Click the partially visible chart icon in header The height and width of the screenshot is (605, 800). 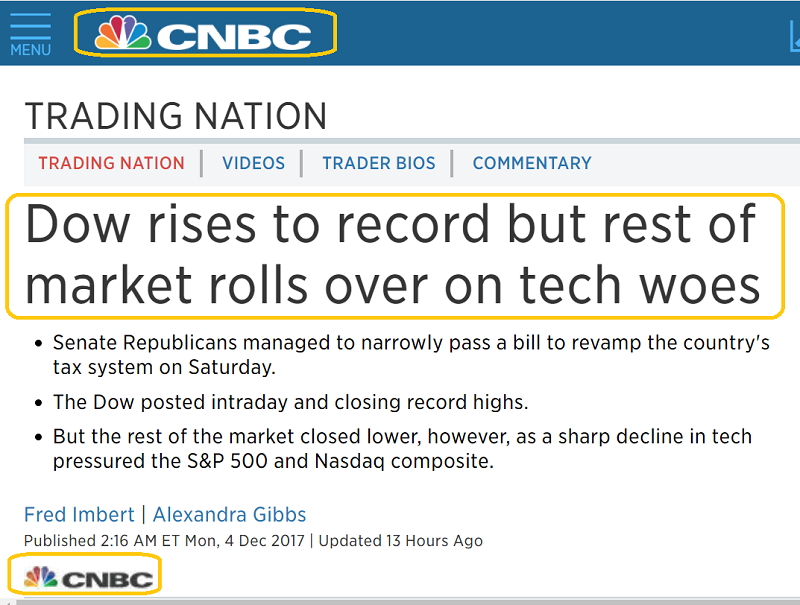tap(794, 37)
